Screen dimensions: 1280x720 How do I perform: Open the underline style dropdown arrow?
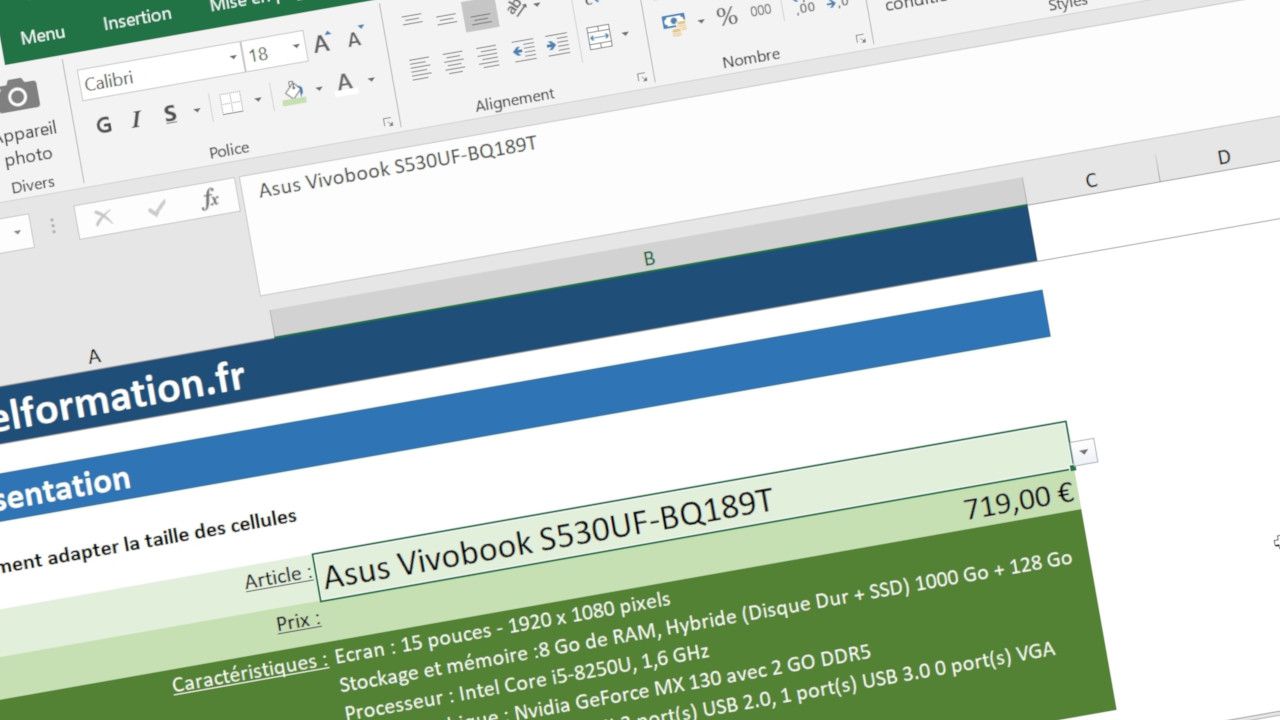click(x=196, y=111)
